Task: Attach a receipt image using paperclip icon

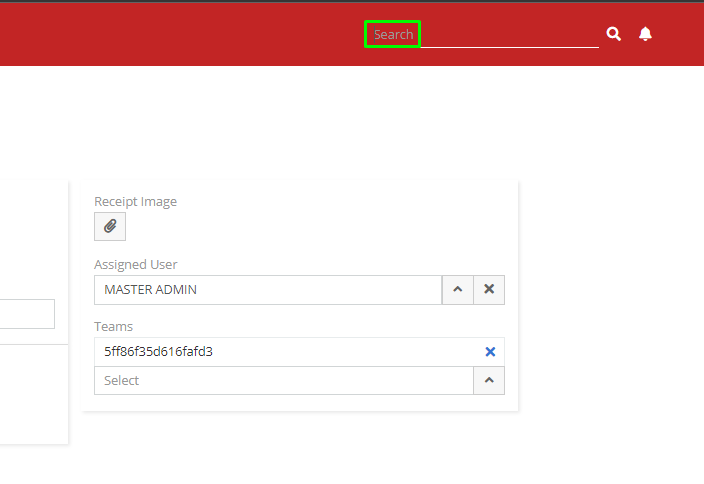Action: point(110,227)
